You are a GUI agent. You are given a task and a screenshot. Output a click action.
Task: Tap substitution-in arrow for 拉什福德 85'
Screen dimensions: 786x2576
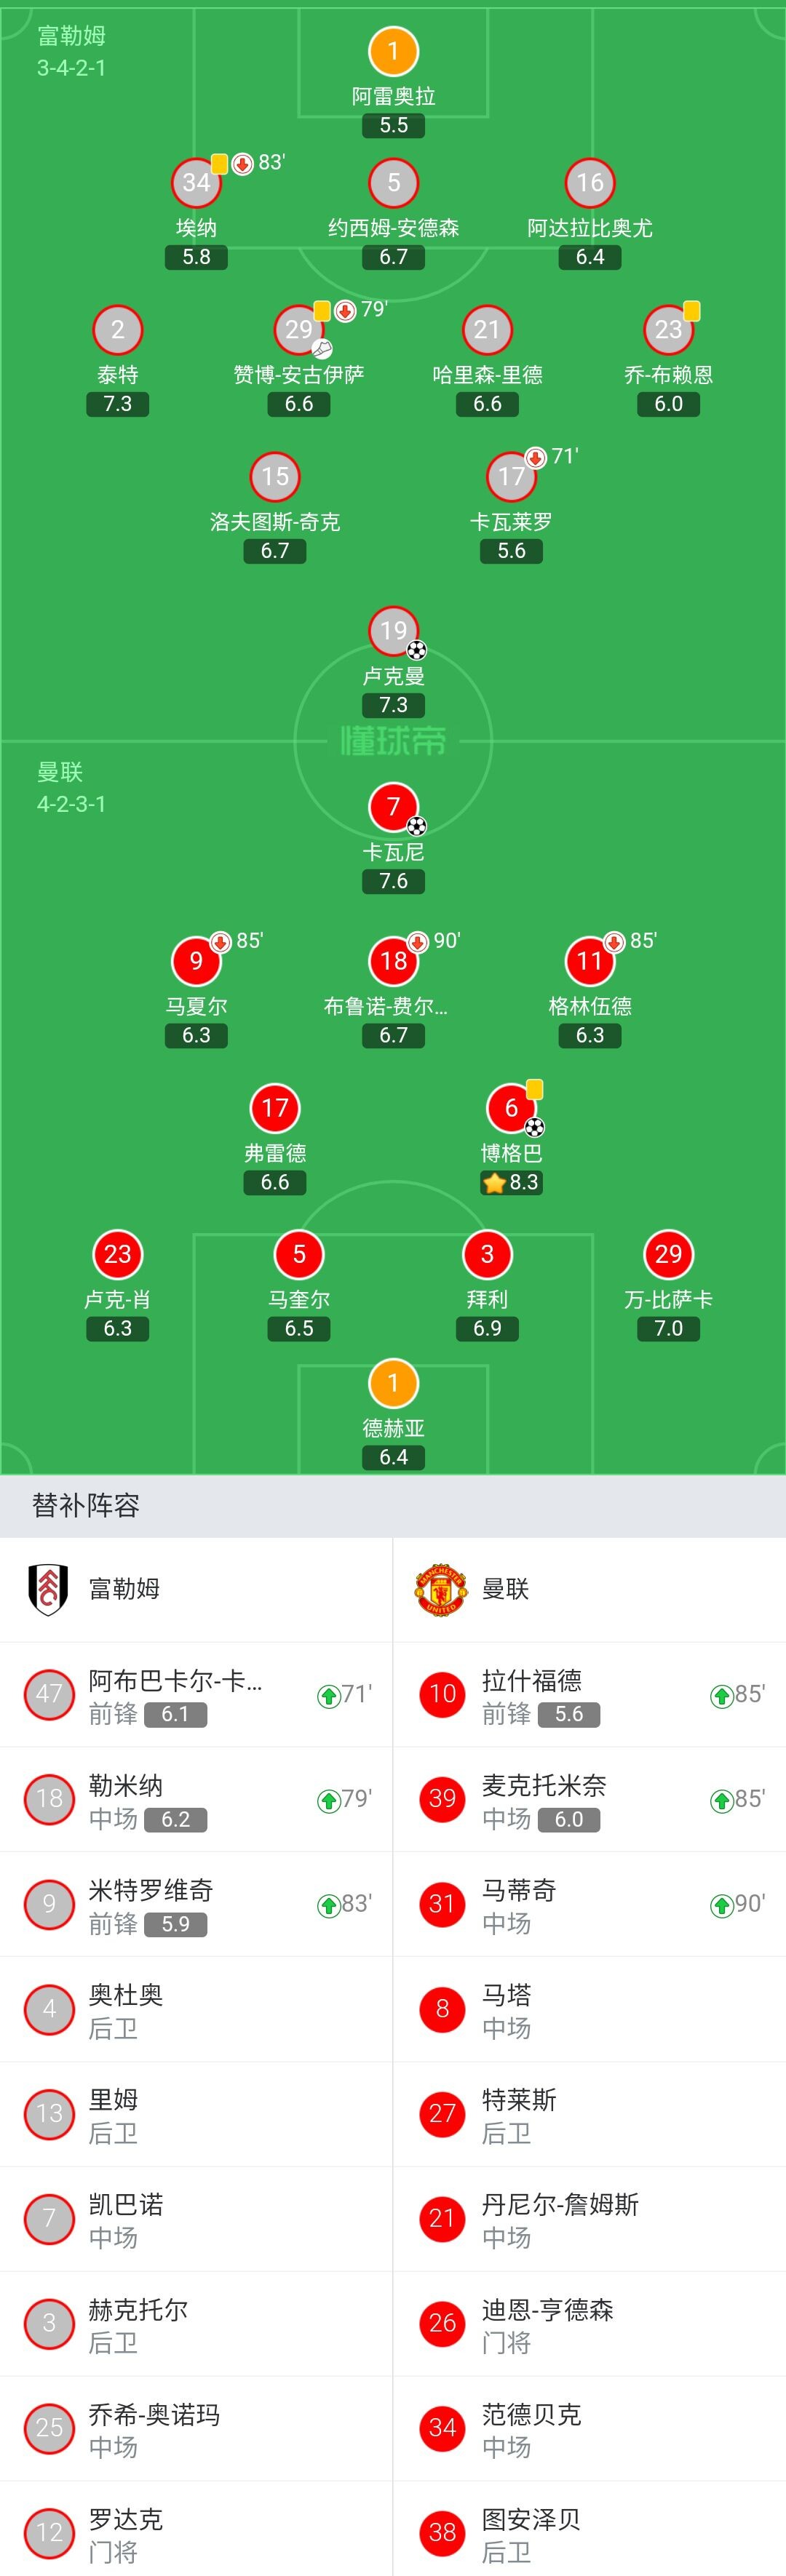(x=721, y=1695)
